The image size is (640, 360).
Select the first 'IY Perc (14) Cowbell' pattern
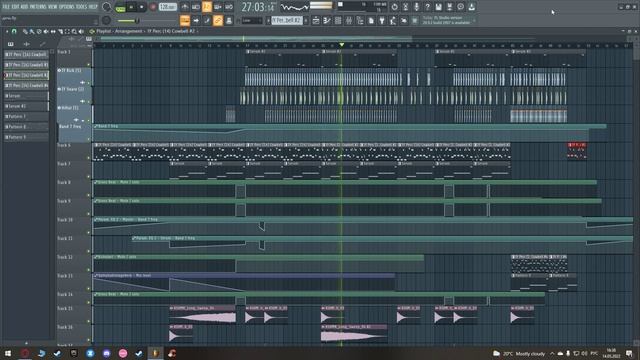pyautogui.click(x=26, y=54)
